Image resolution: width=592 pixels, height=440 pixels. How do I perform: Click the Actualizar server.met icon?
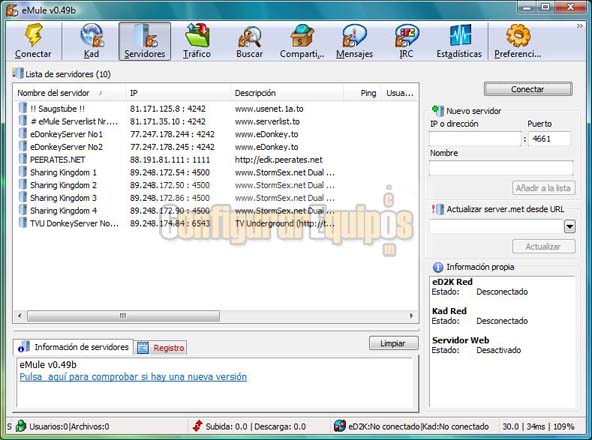(x=438, y=209)
